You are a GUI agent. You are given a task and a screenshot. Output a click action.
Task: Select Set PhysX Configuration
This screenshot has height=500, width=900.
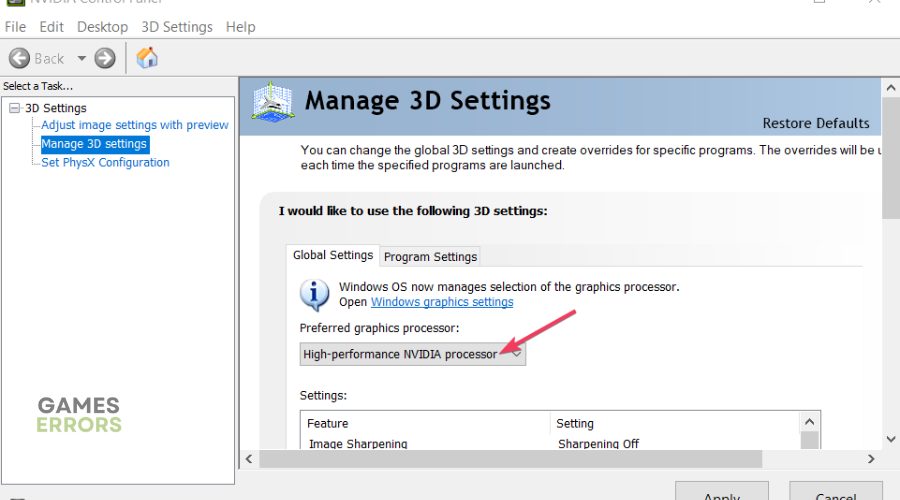(x=106, y=162)
